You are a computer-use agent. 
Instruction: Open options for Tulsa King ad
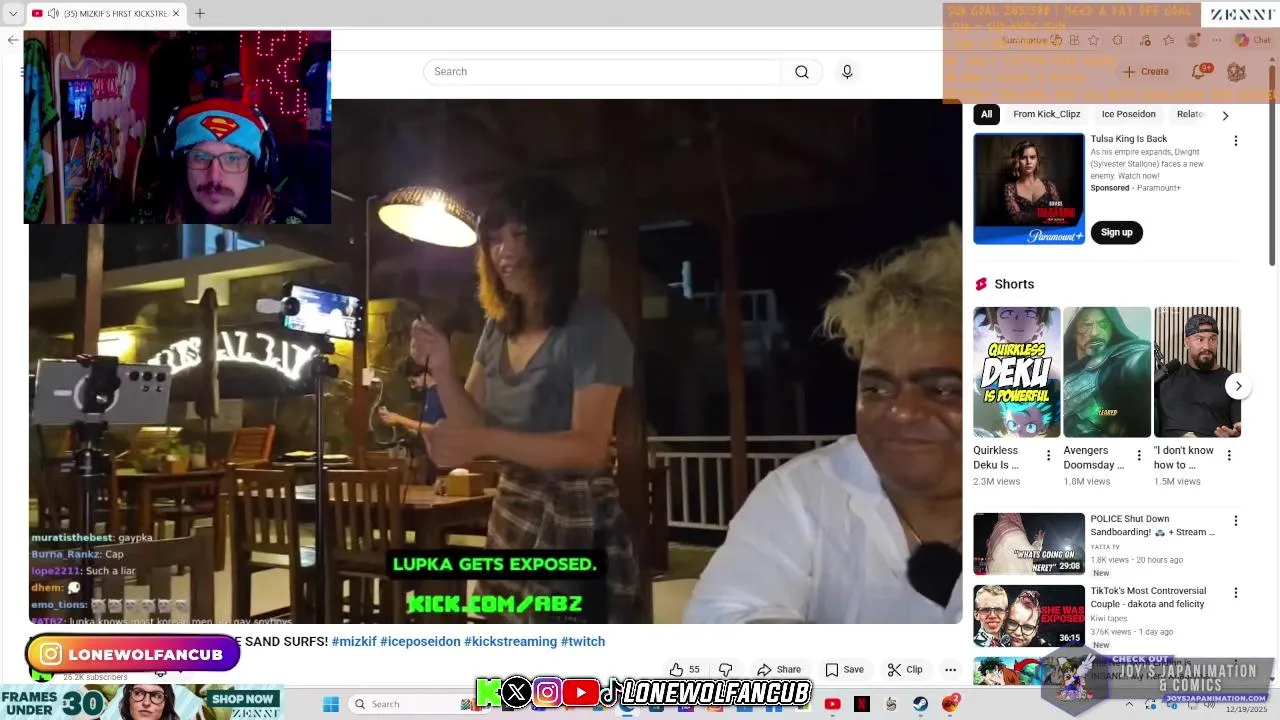click(1235, 141)
